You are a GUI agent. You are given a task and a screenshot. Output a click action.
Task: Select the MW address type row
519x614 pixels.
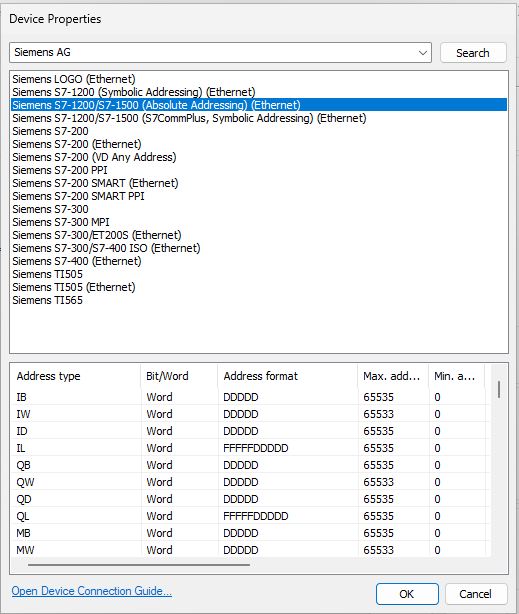pos(251,550)
